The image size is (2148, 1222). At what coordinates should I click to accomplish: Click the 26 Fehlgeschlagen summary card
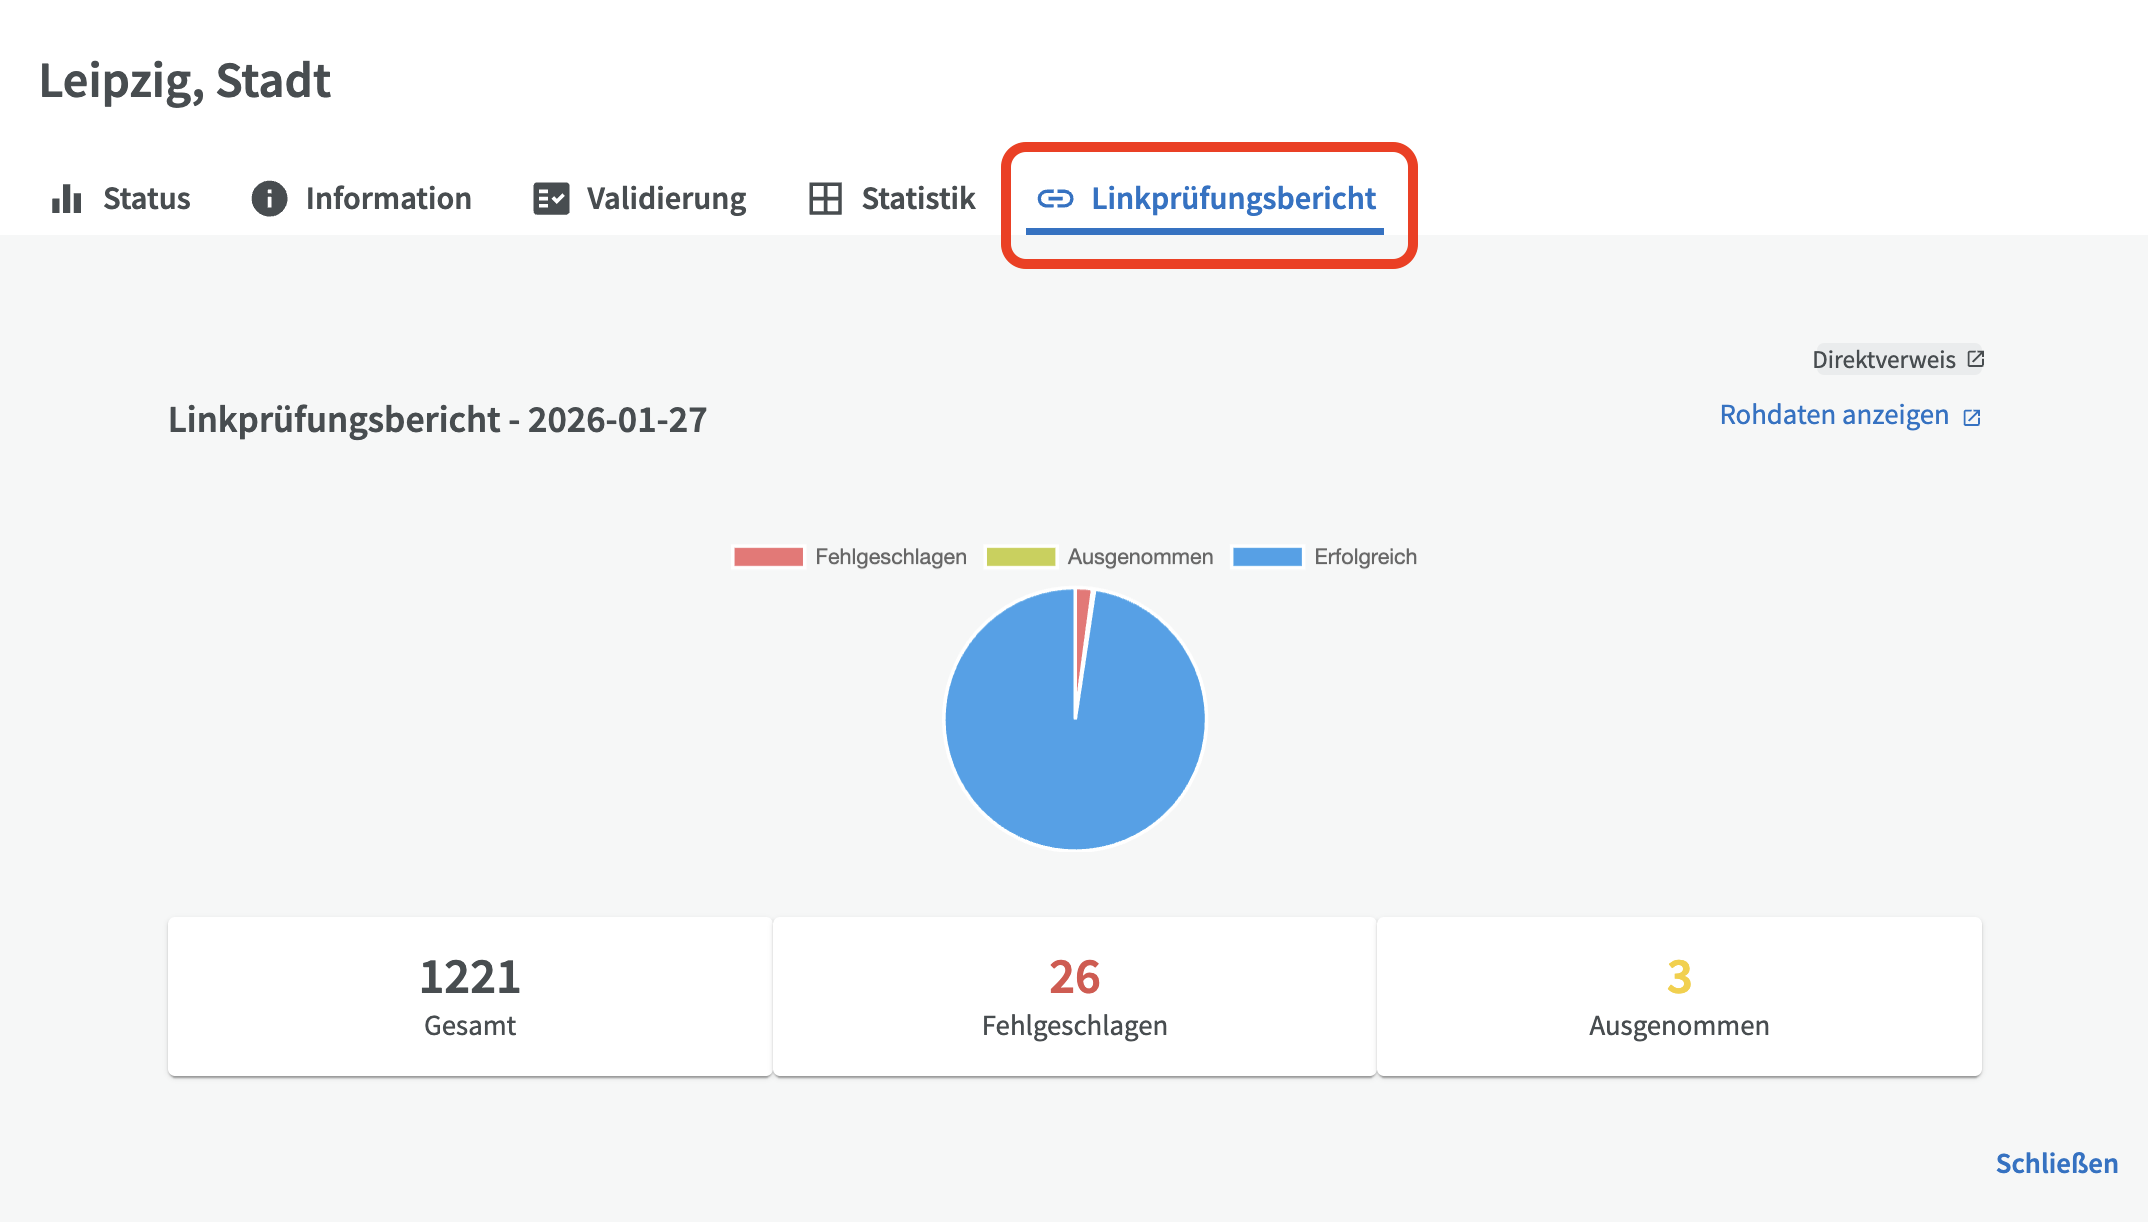tap(1074, 996)
